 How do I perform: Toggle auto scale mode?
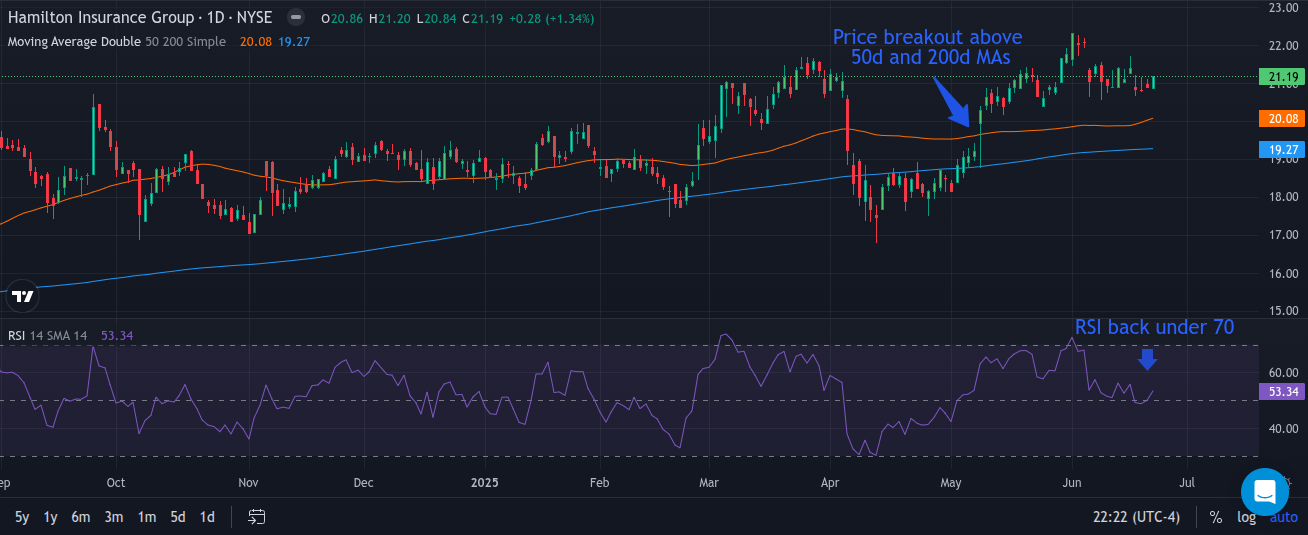[x=1283, y=518]
